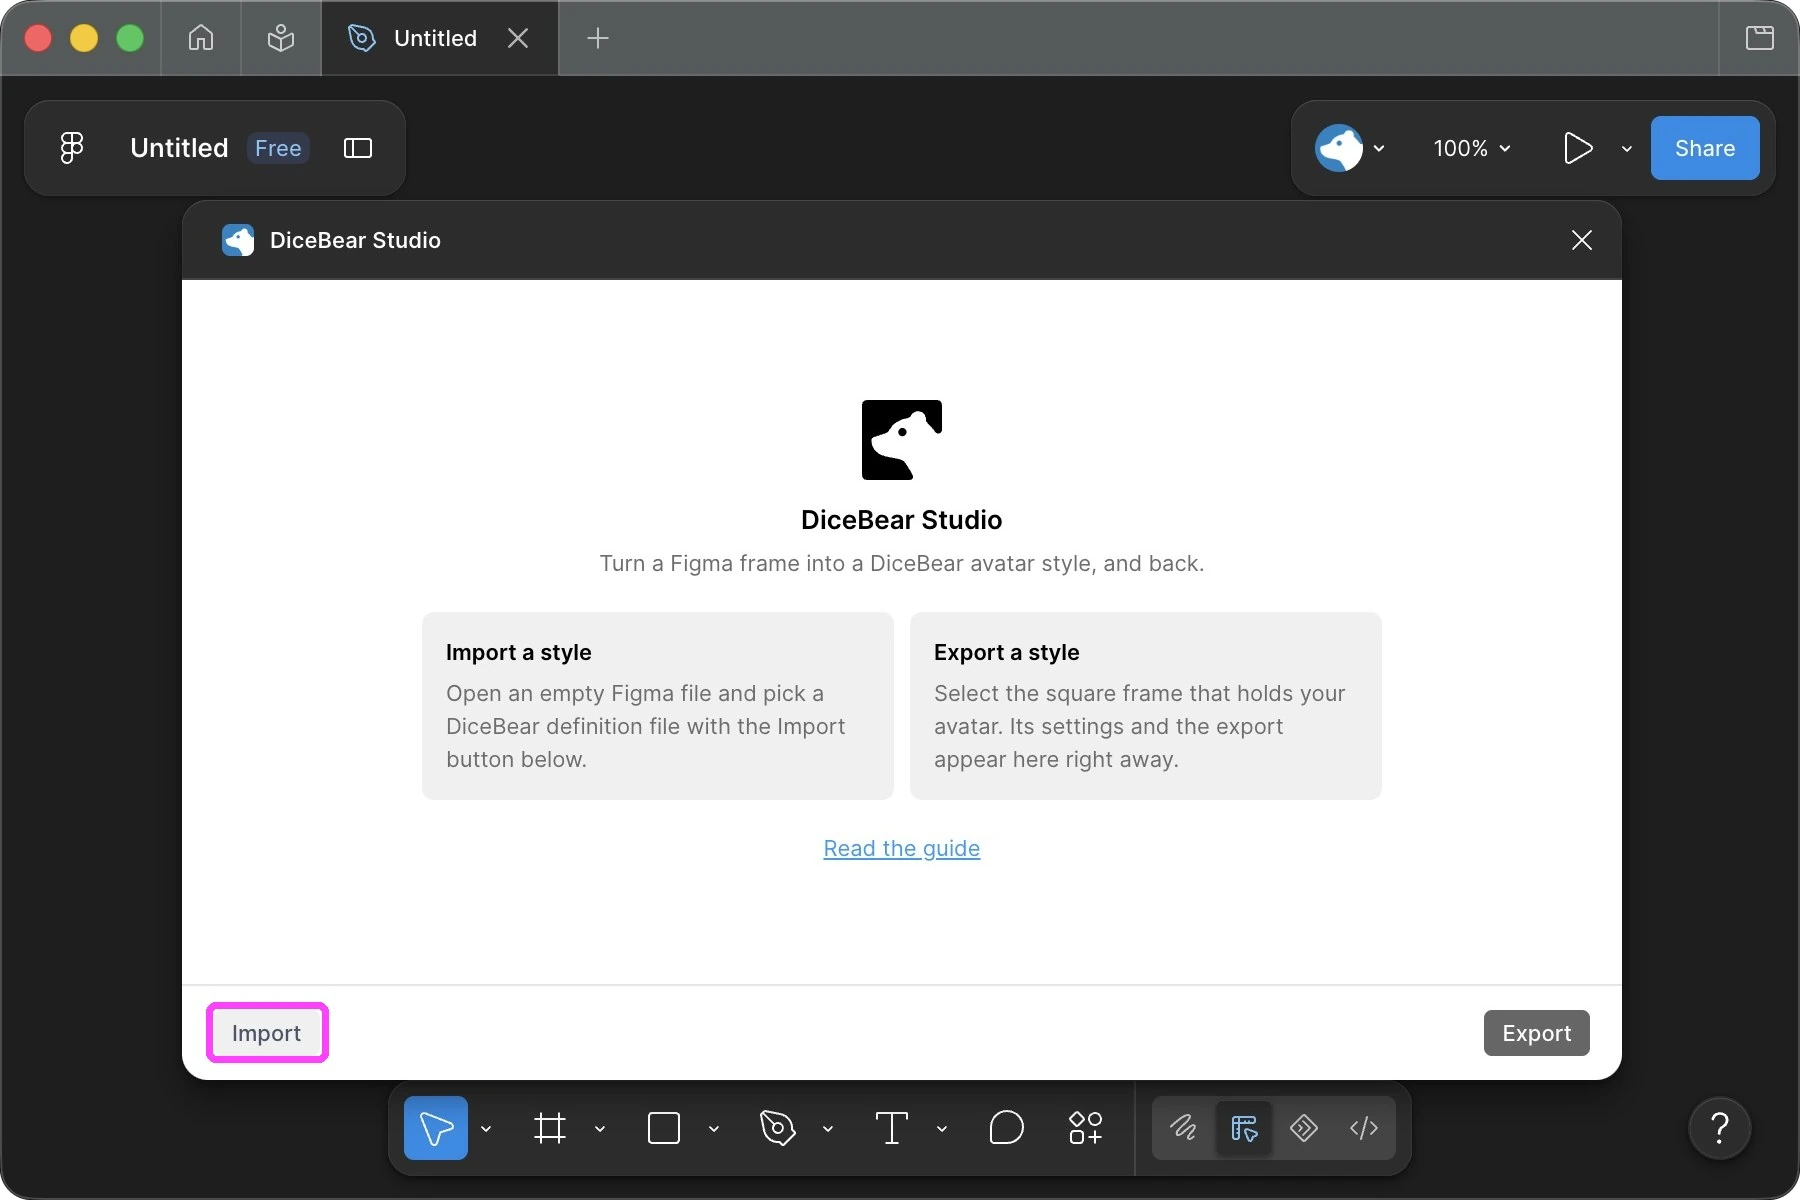Click the Share button
Viewport: 1800px width, 1200px height.
click(x=1705, y=148)
